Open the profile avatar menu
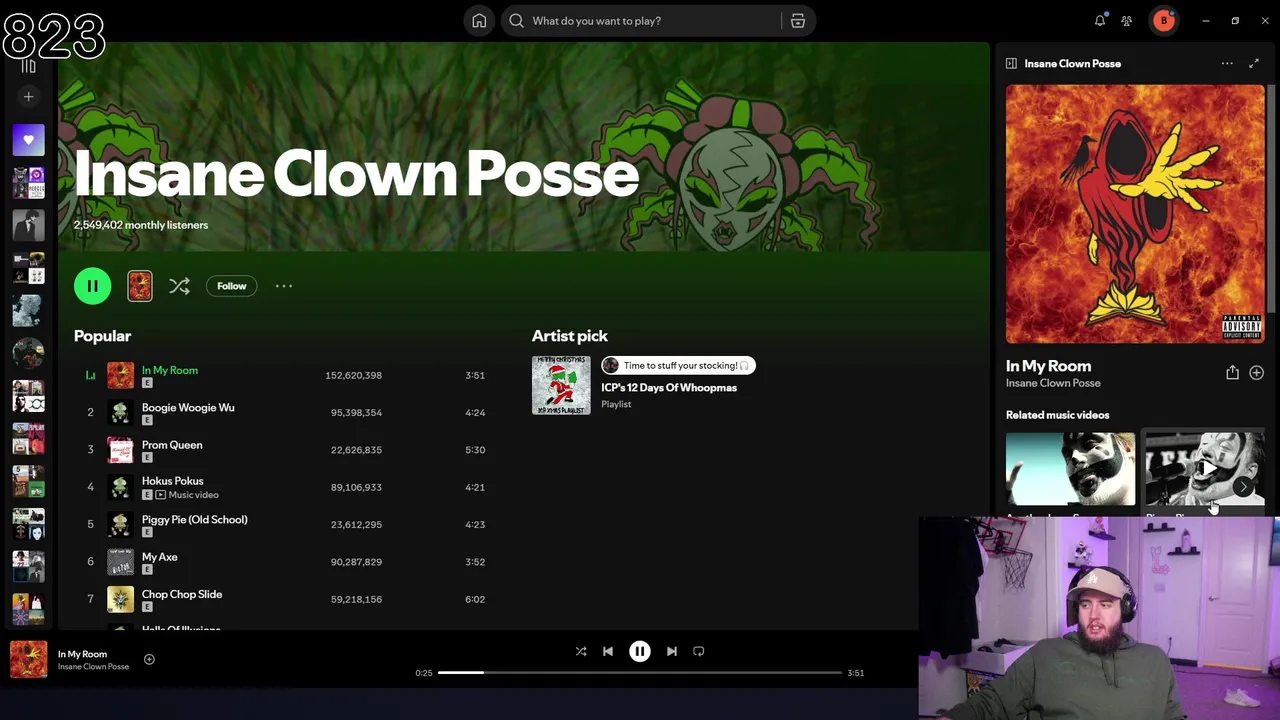This screenshot has width=1280, height=720. click(1163, 21)
